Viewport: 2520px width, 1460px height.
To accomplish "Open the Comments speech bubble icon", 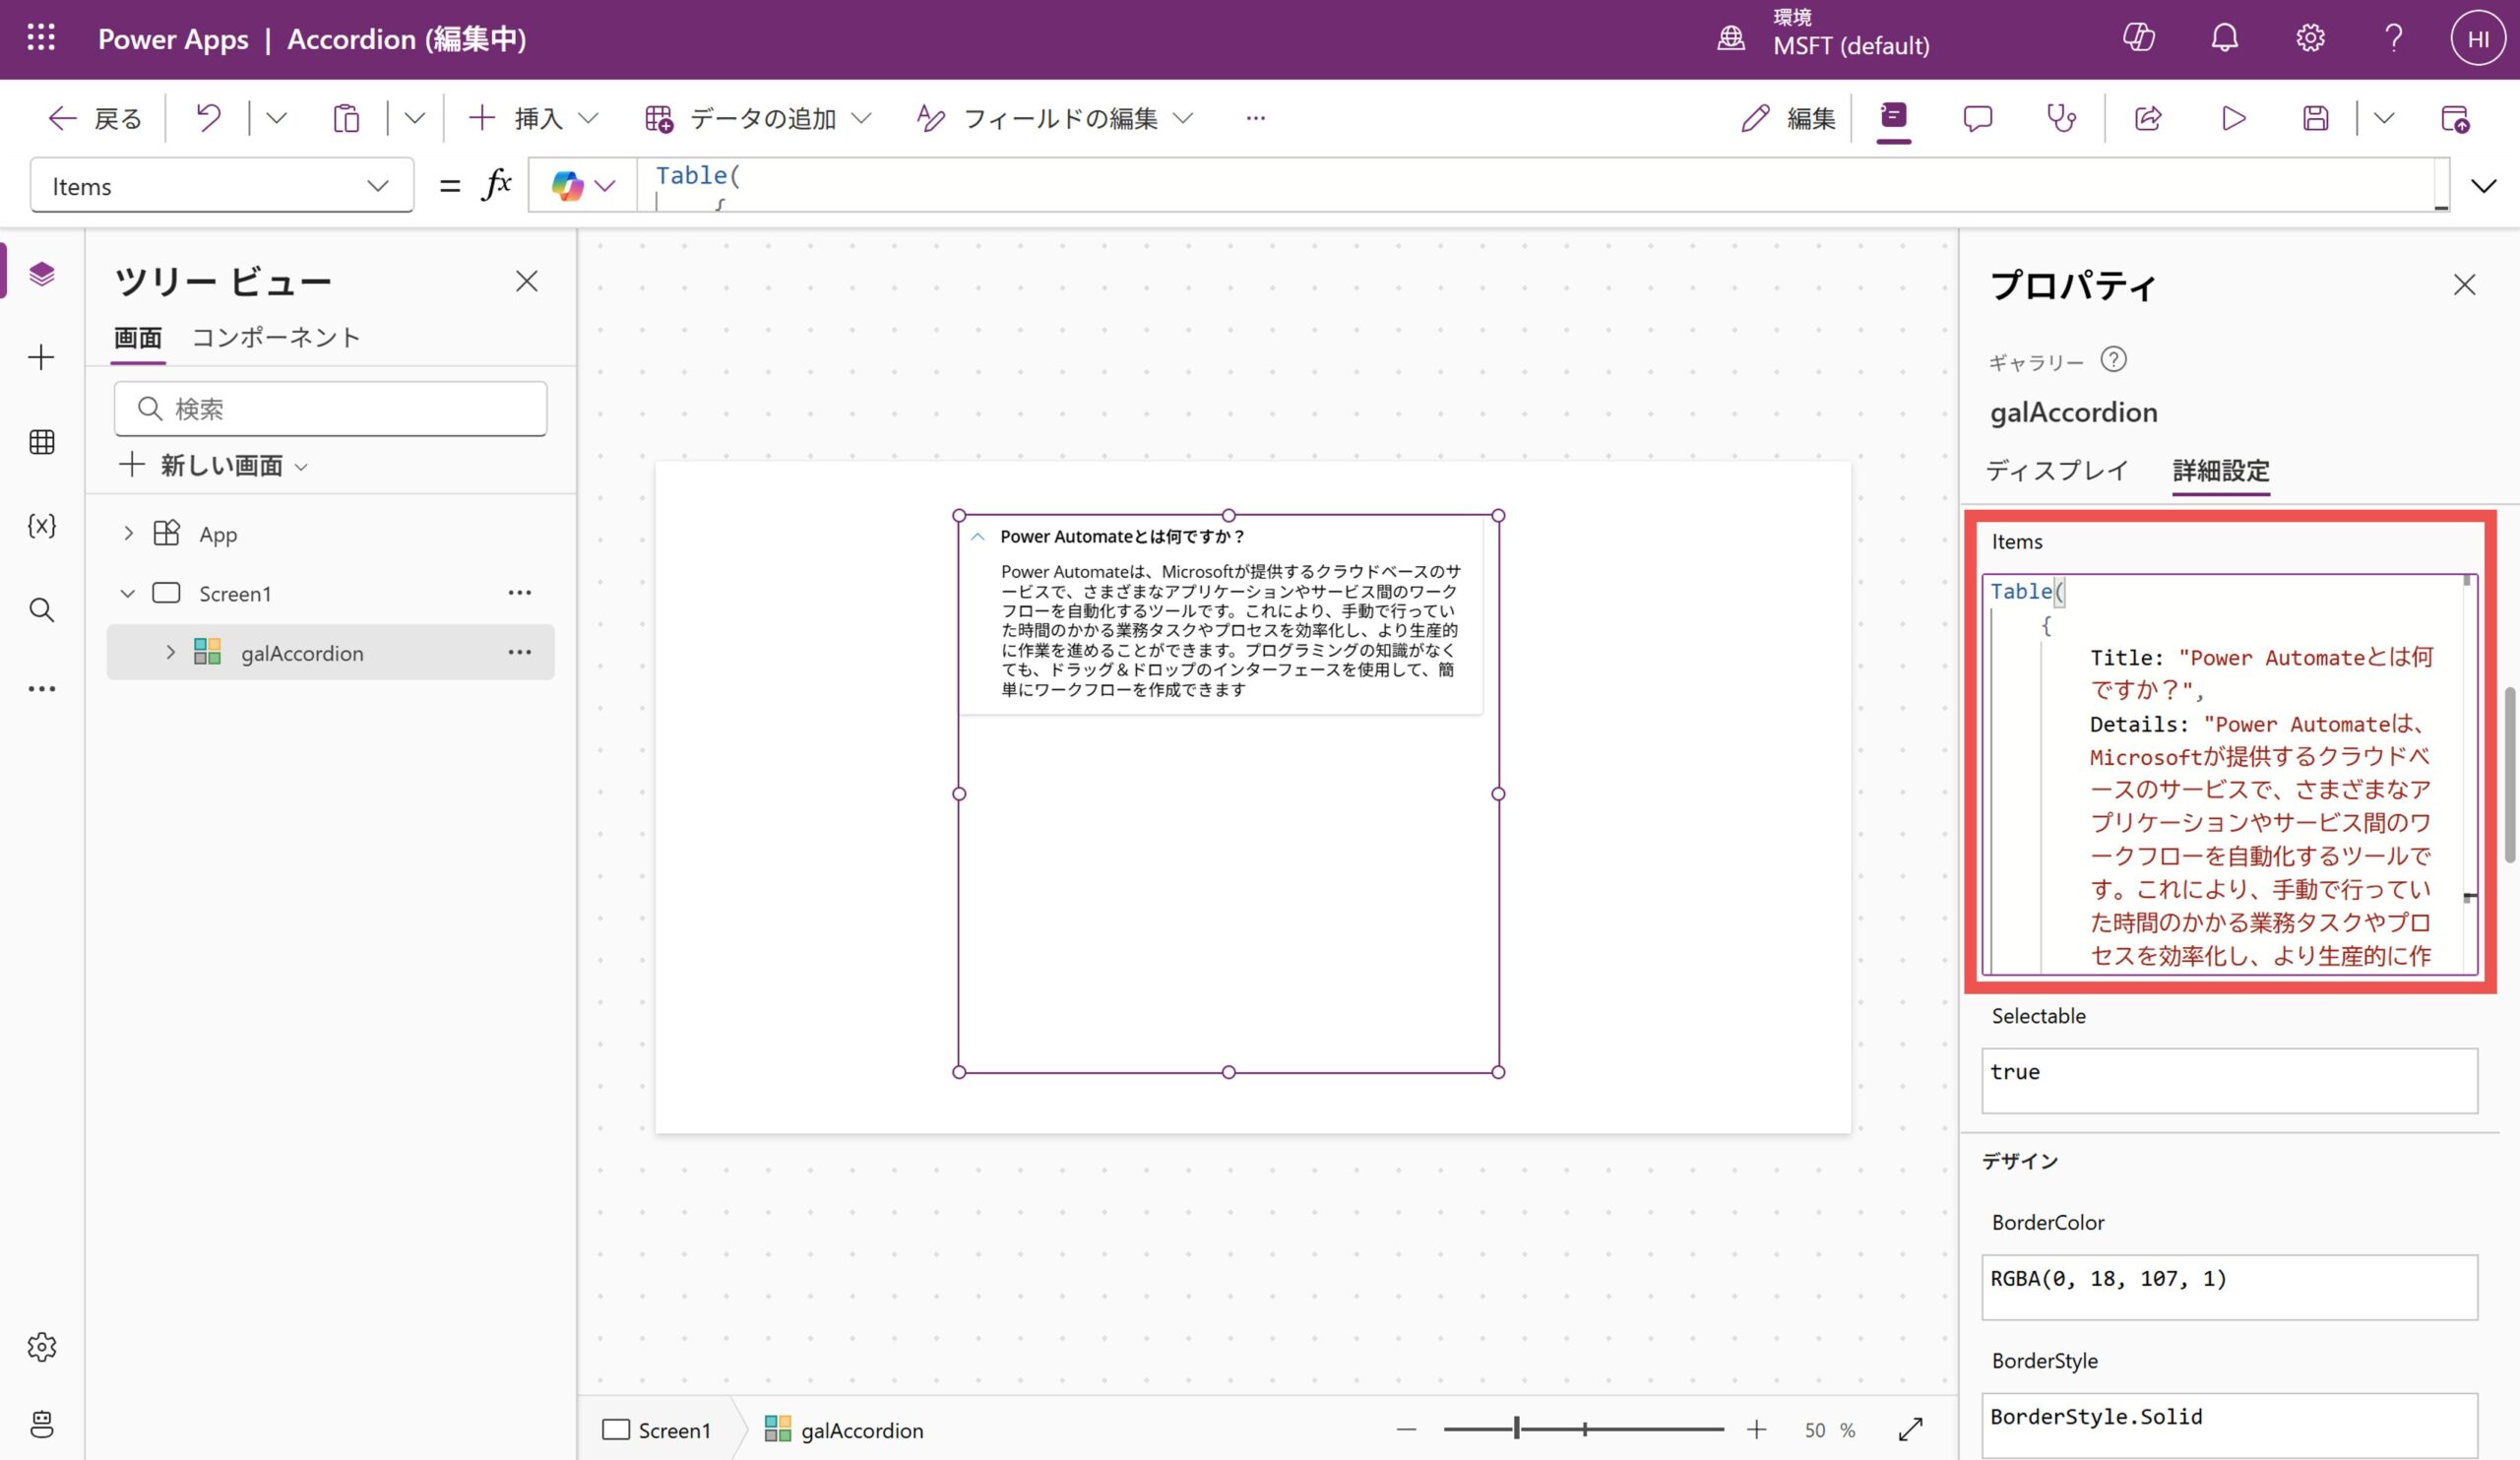I will point(1977,118).
